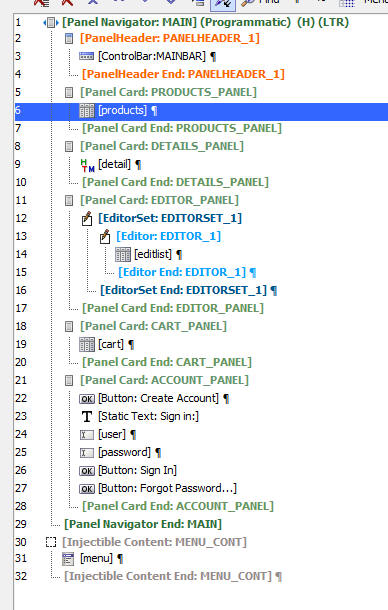Click the editlist list control icon
The height and width of the screenshot is (610, 388).
point(123,255)
